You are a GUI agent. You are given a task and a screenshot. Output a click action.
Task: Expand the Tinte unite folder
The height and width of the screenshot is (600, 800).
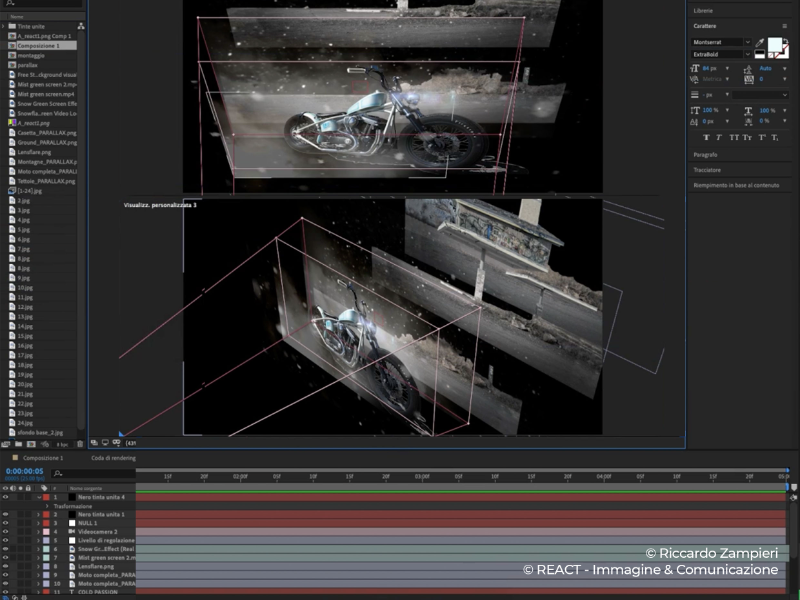tap(3, 26)
